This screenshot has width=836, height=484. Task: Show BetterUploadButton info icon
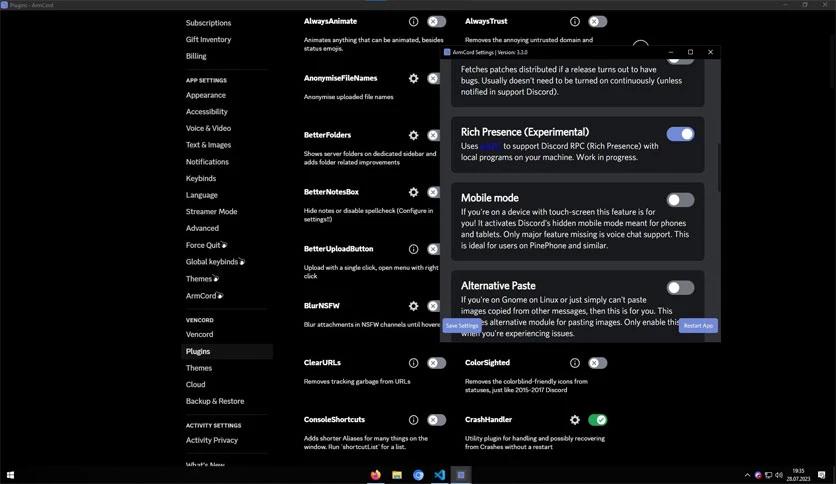pos(413,249)
